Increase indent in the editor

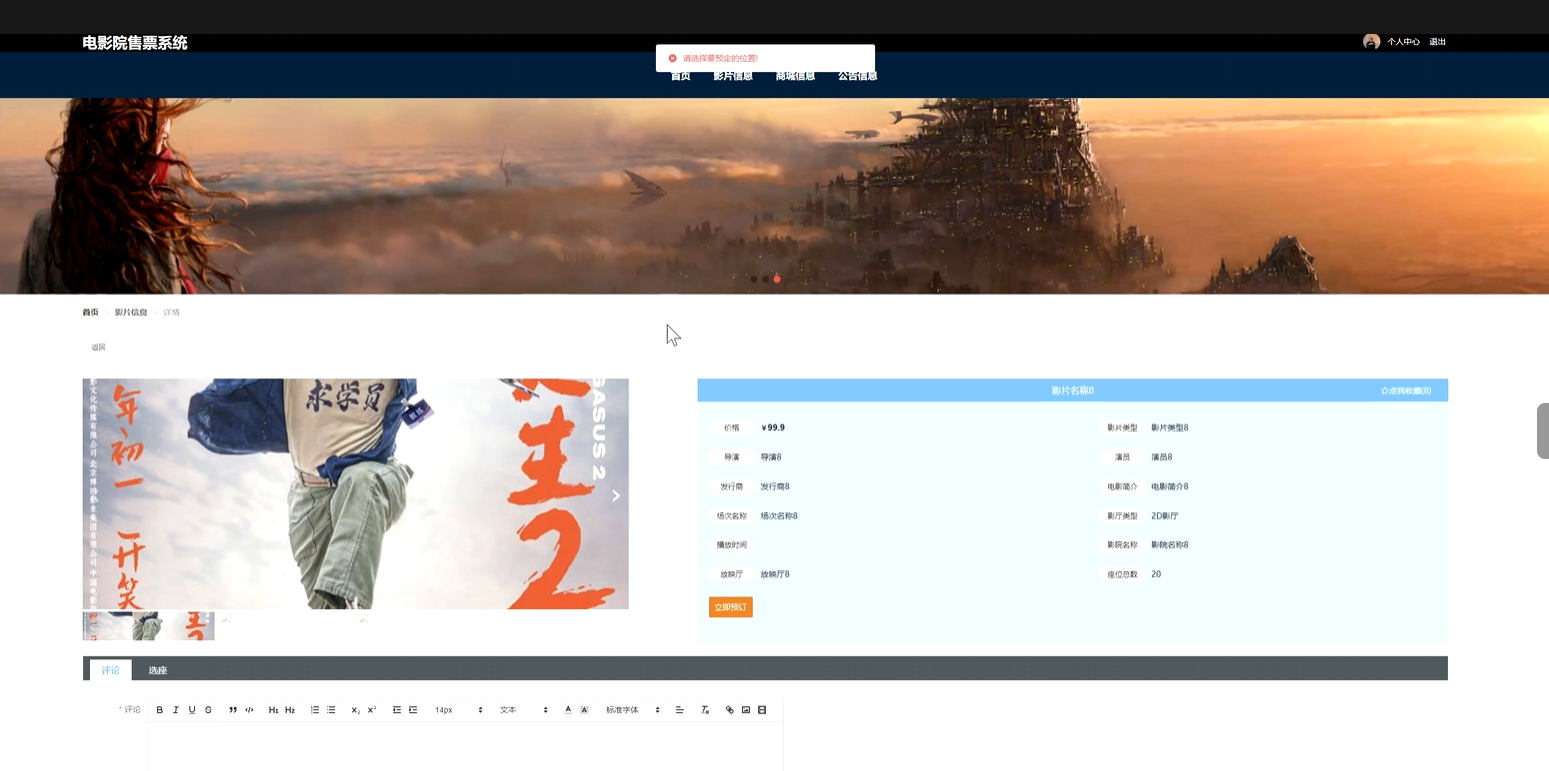tap(413, 710)
